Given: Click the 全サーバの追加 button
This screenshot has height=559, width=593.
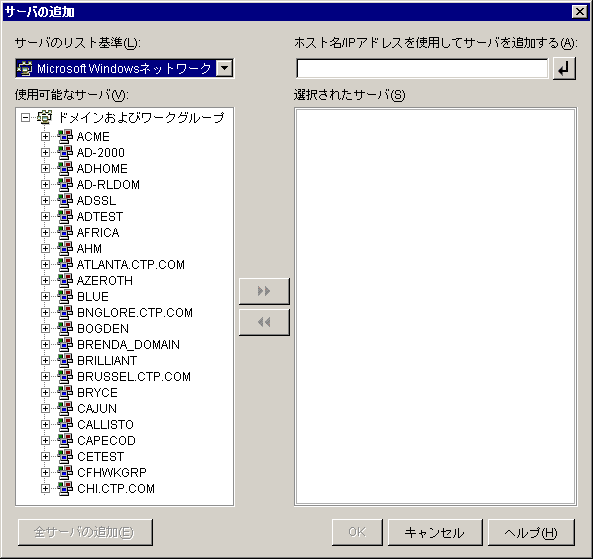Looking at the screenshot, I should point(85,532).
